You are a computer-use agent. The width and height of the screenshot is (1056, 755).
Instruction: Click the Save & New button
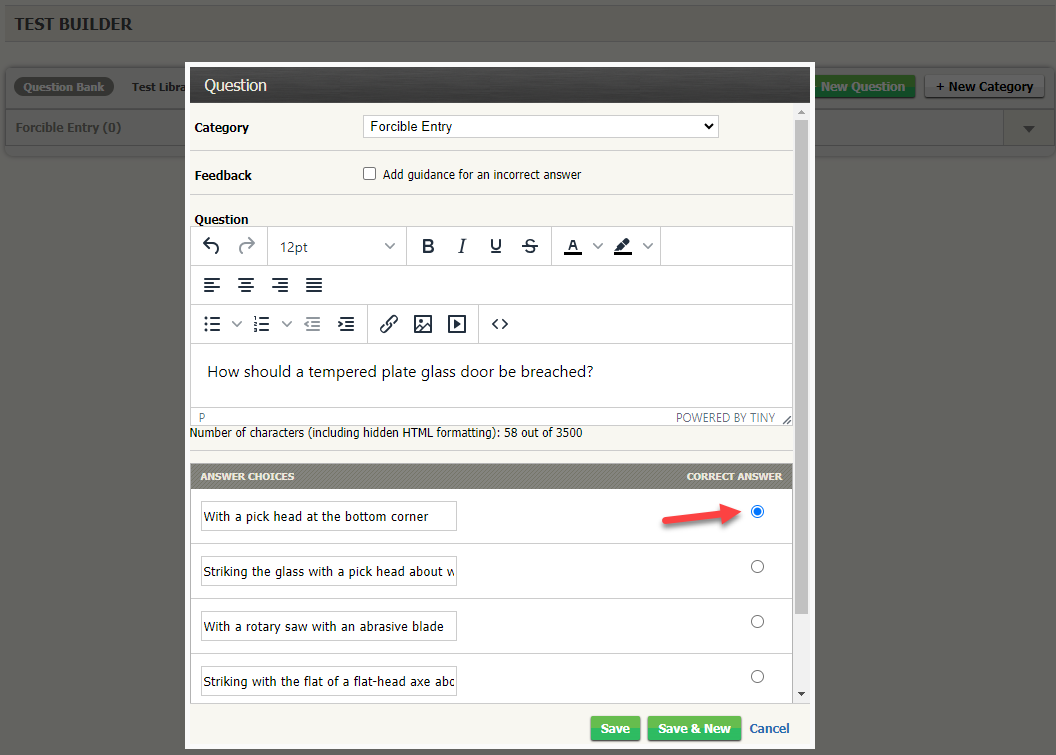(x=694, y=728)
